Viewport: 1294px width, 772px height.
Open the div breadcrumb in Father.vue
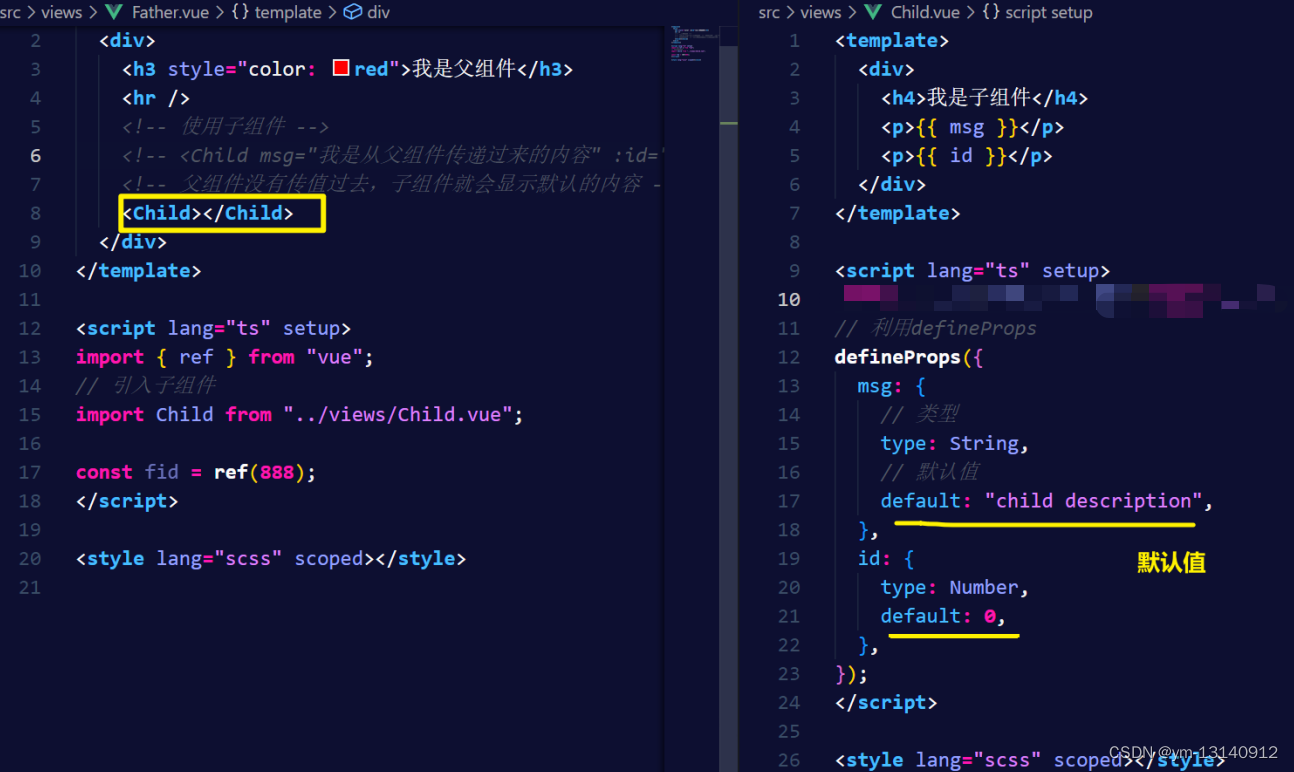coord(379,12)
